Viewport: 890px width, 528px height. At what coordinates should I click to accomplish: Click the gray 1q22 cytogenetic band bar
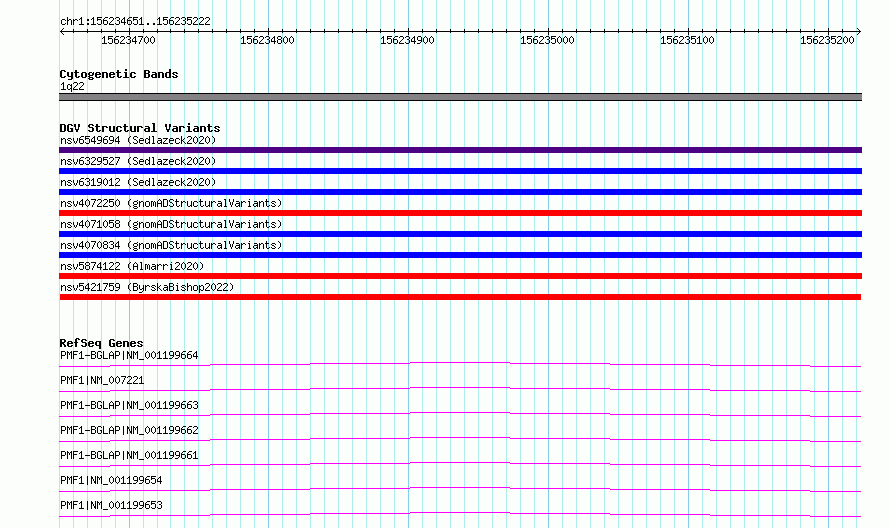460,97
